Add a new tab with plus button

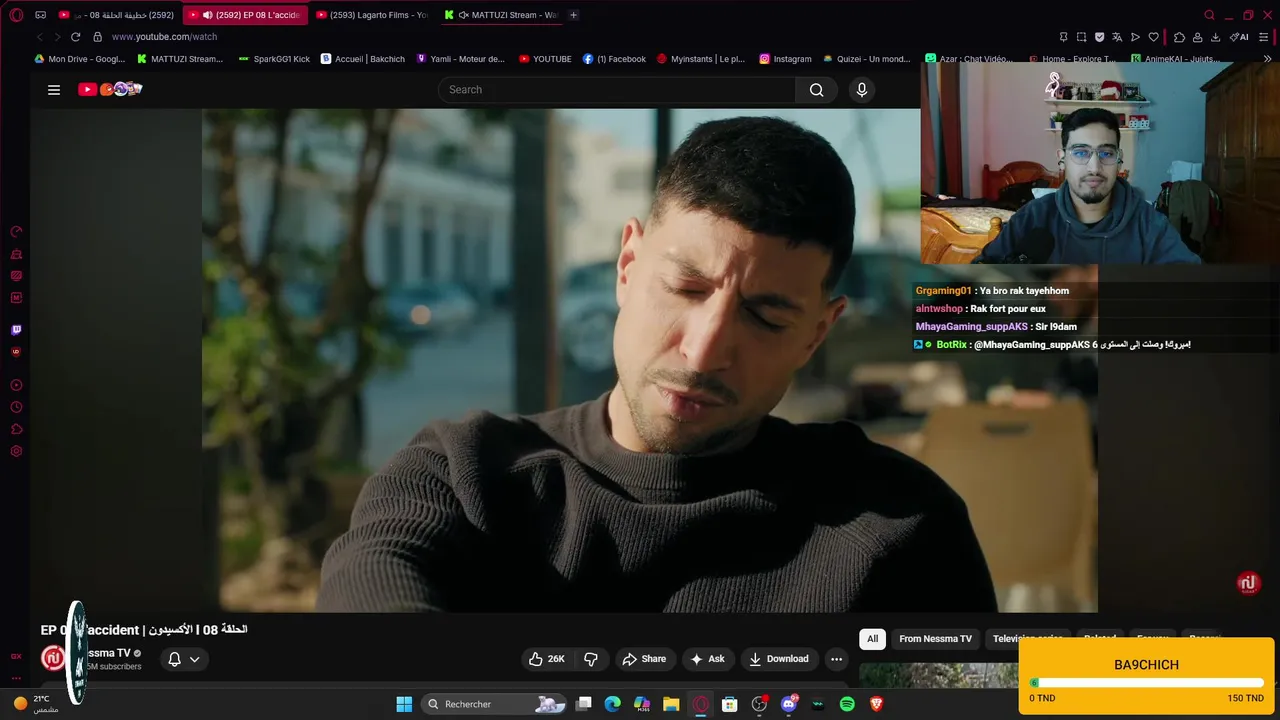point(573,15)
